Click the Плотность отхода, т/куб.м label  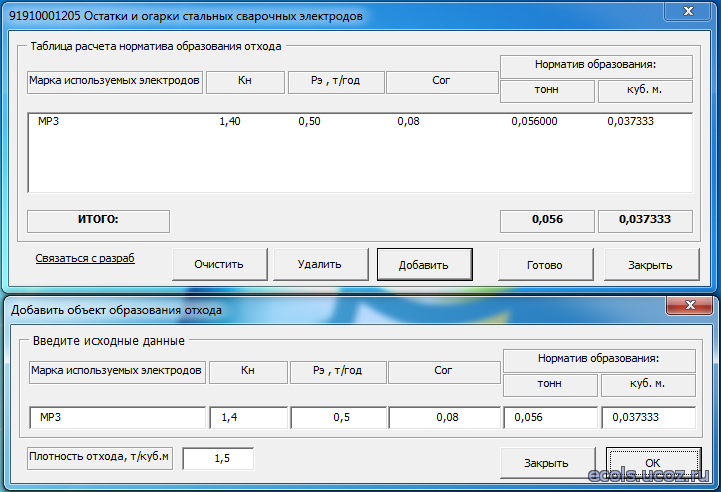(100, 458)
